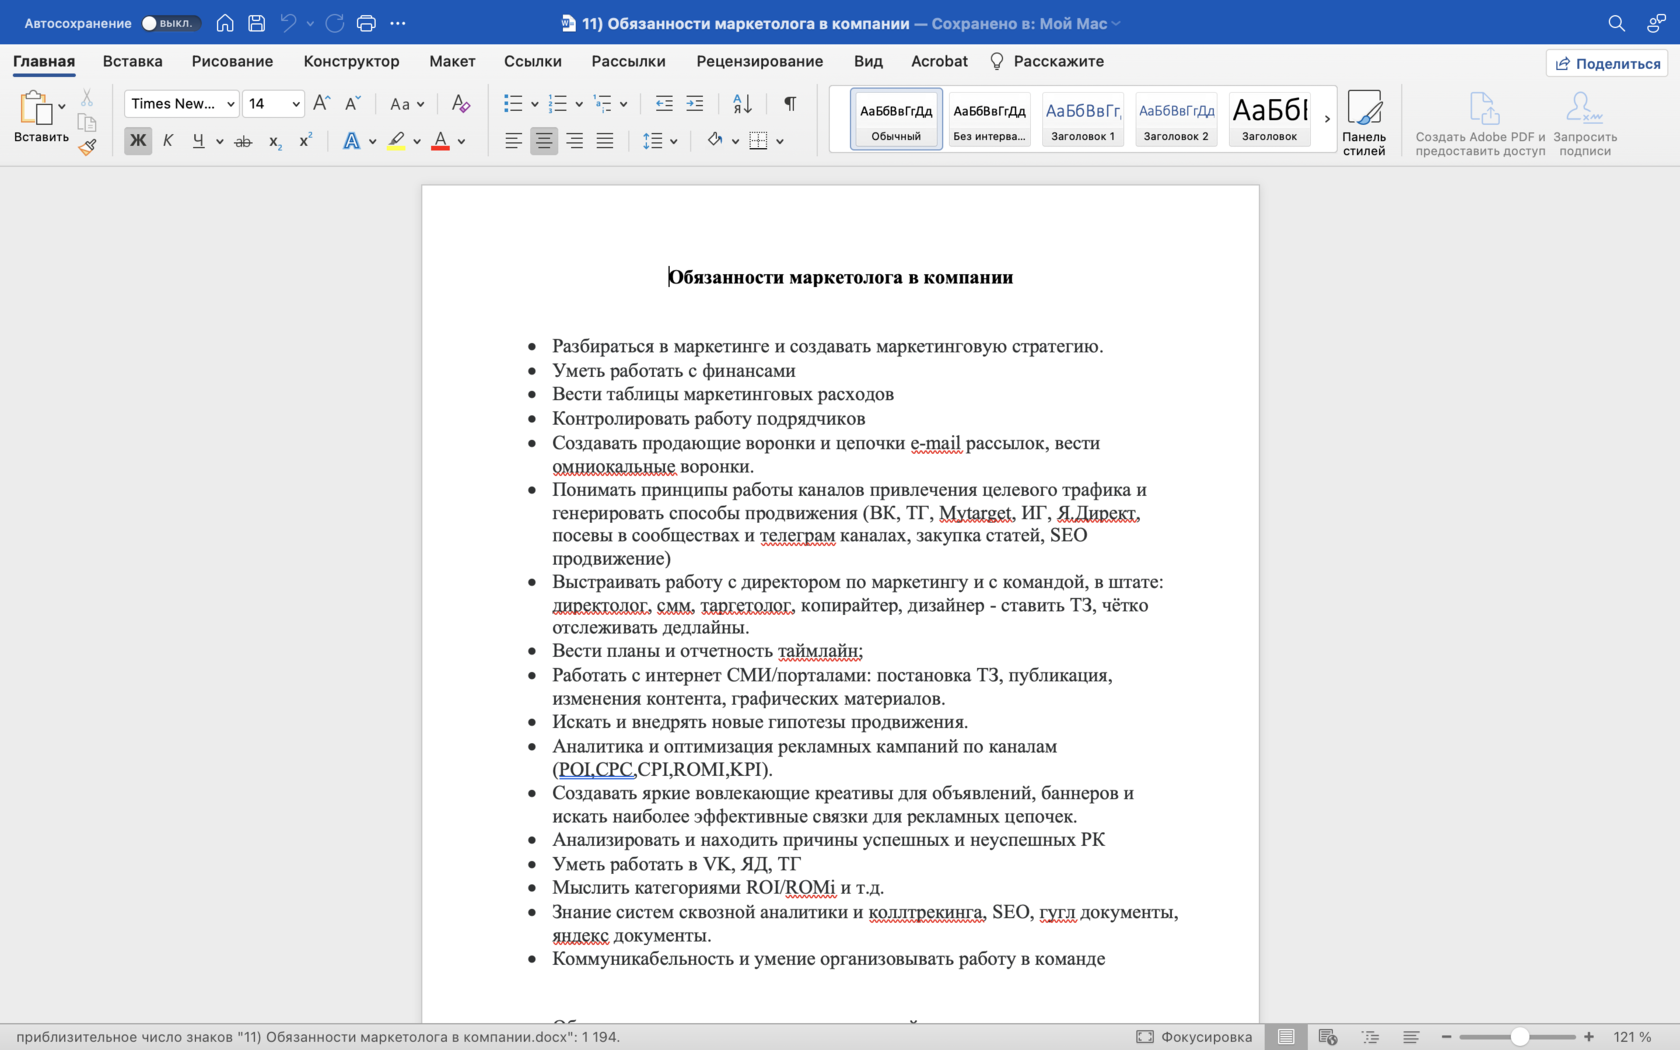Click the Поделиться share button

point(1607,63)
